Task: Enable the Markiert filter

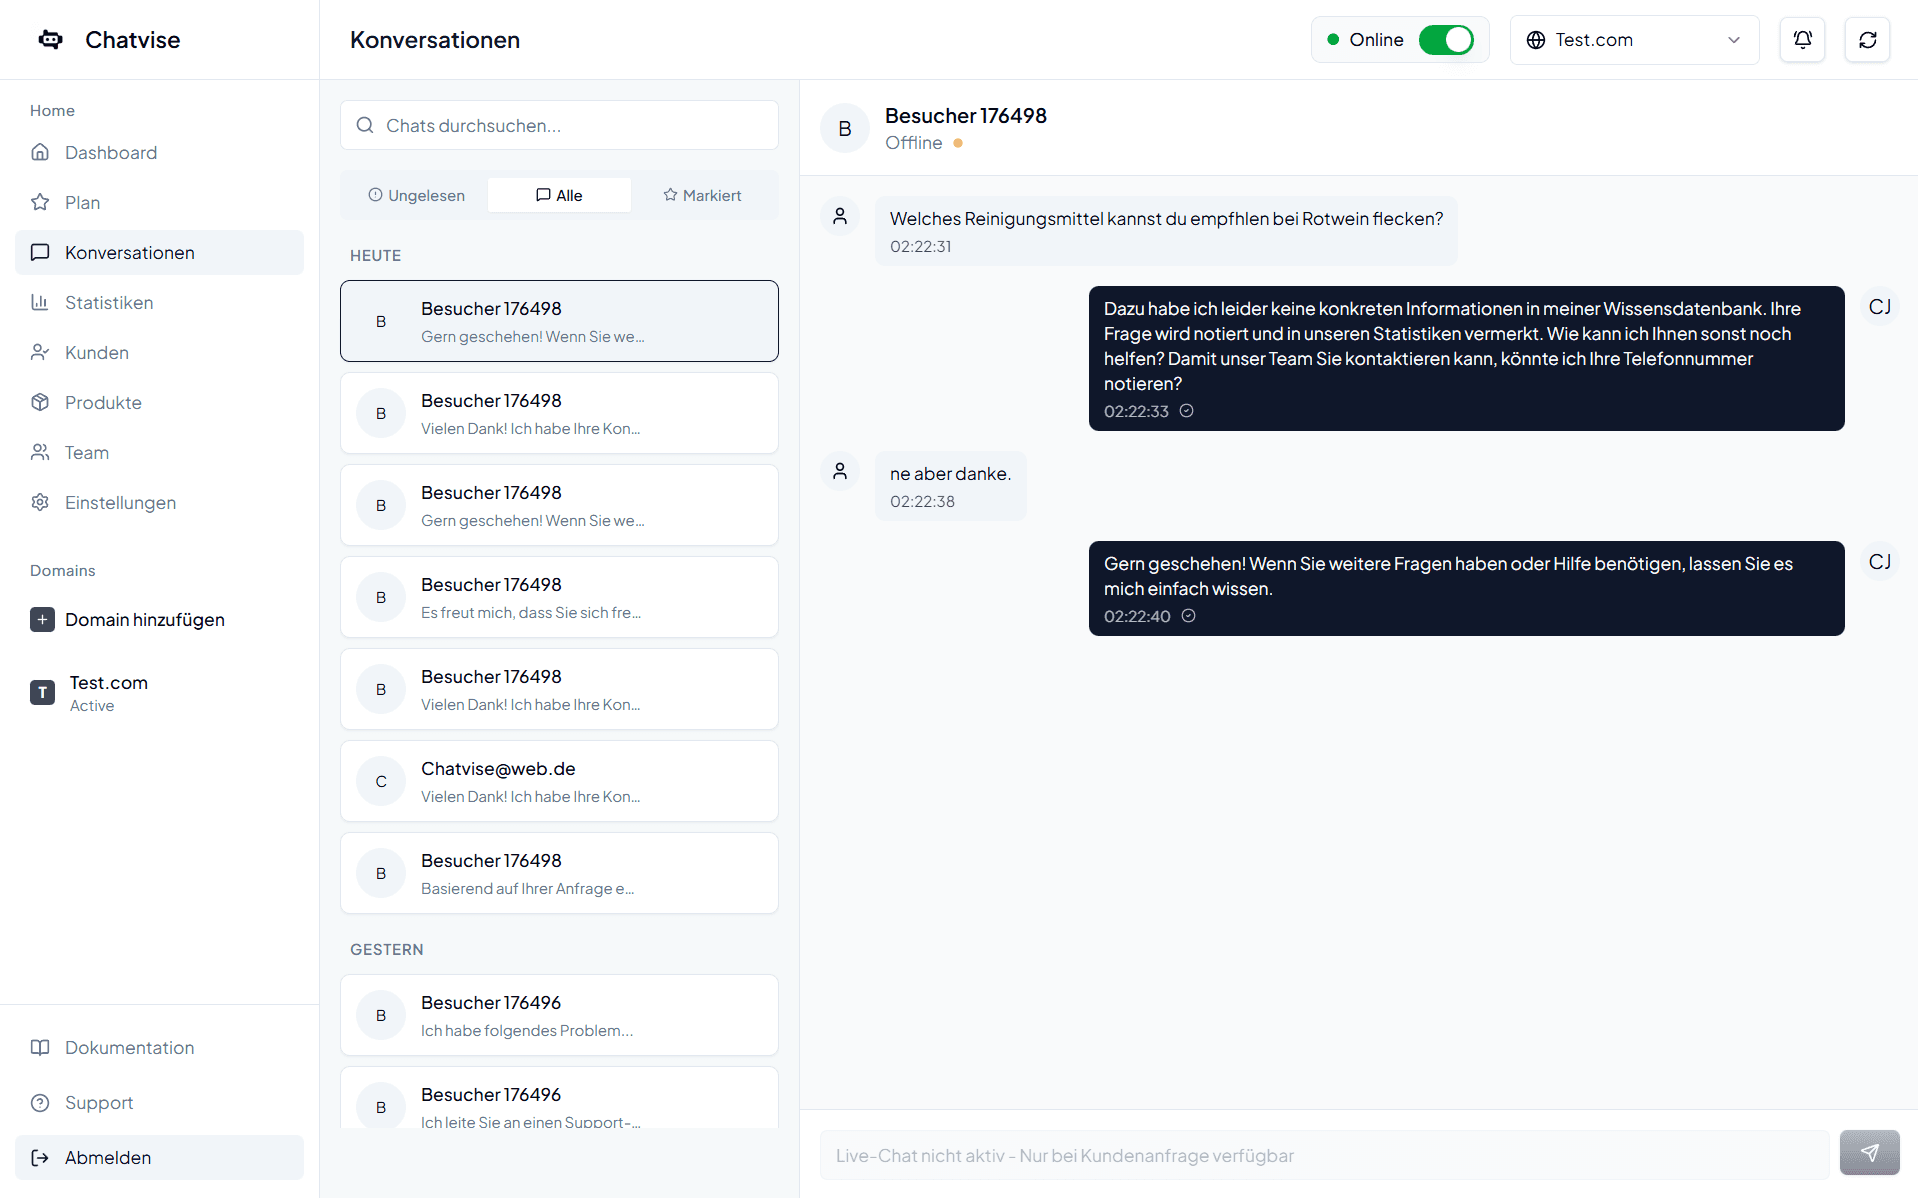Action: tap(702, 194)
